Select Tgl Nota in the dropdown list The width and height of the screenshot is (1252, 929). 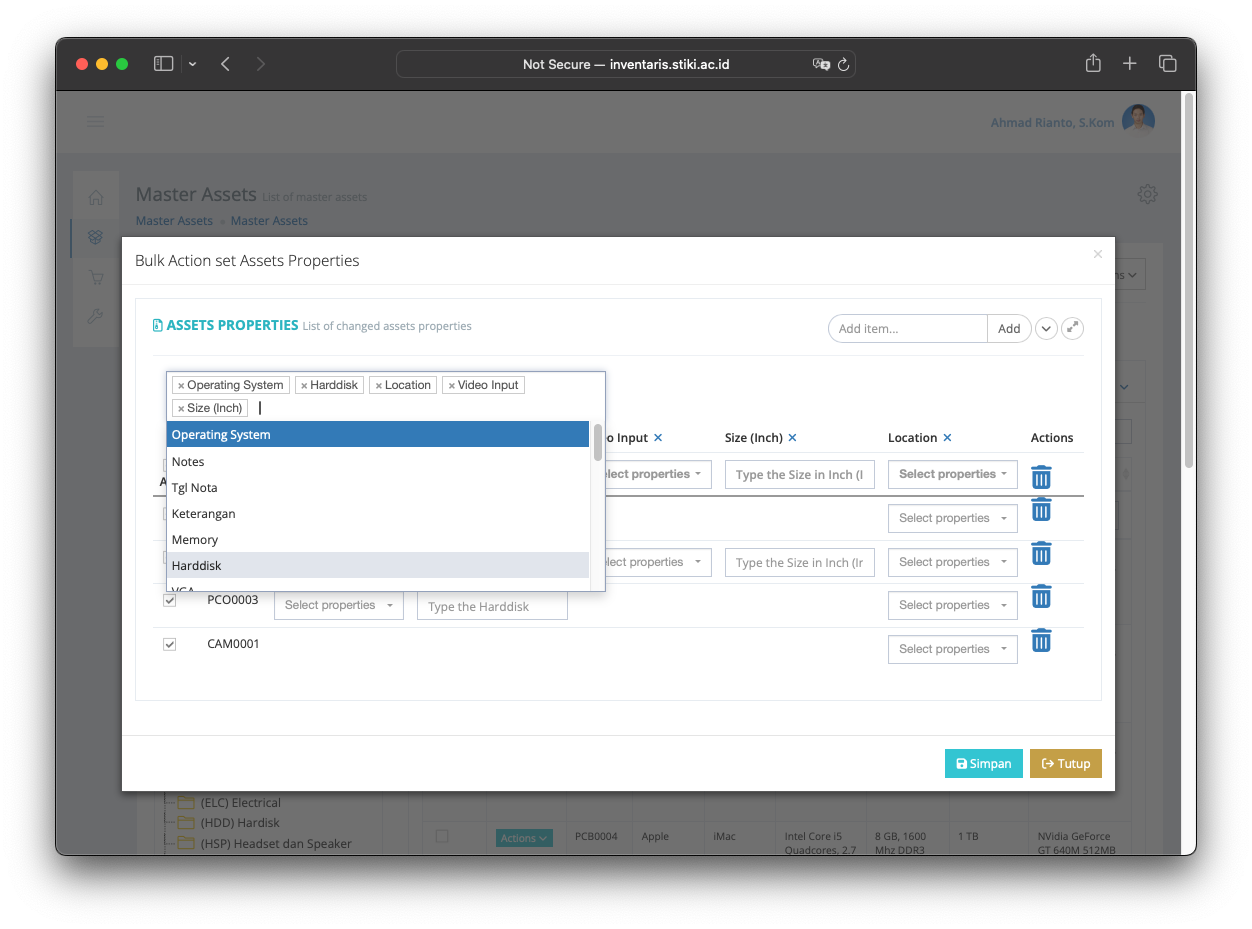194,488
